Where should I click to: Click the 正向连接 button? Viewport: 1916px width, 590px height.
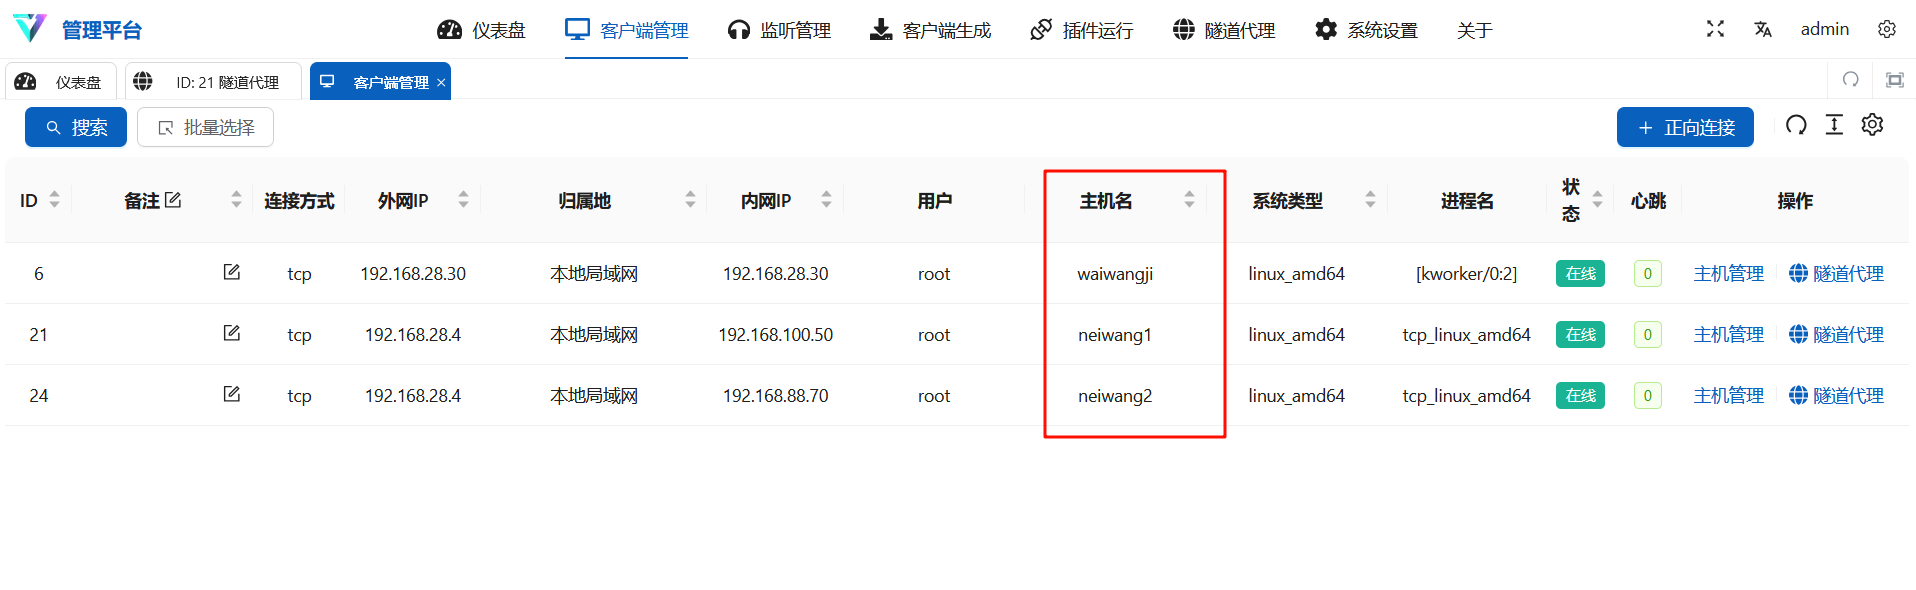(1684, 127)
